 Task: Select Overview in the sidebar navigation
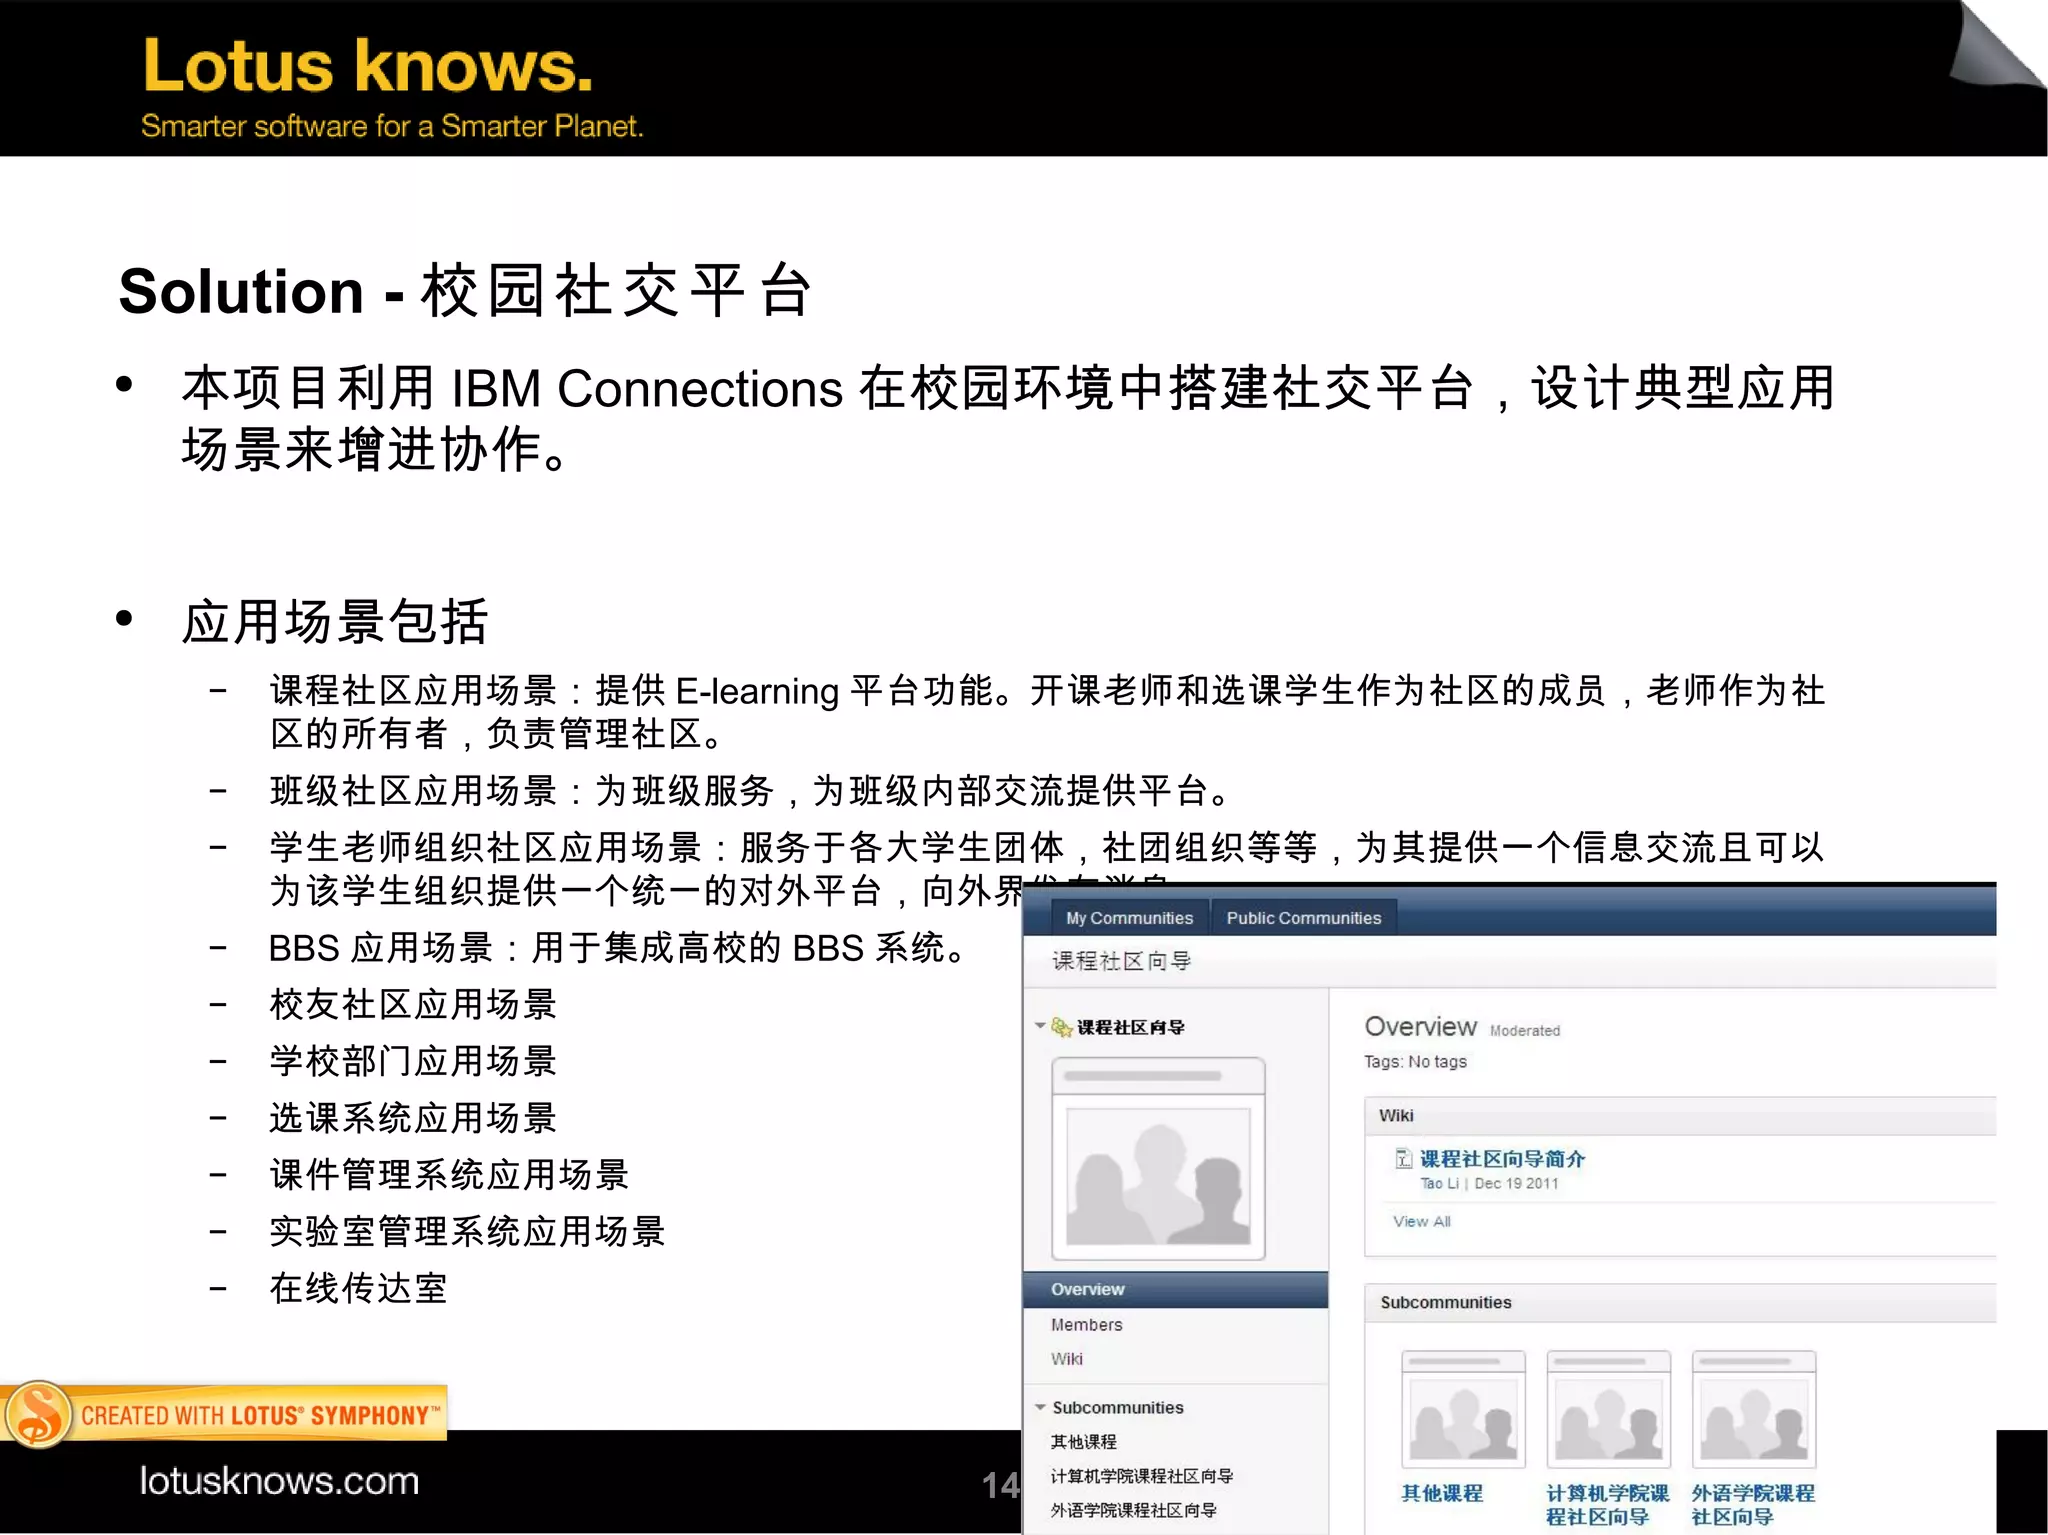click(1175, 1290)
